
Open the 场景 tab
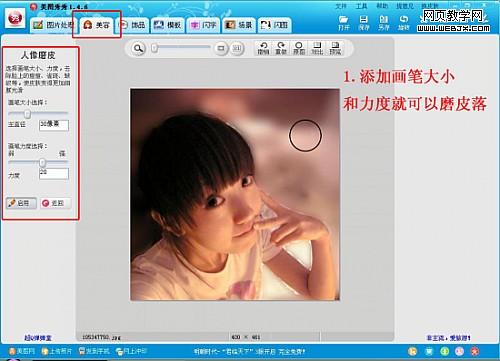239,25
